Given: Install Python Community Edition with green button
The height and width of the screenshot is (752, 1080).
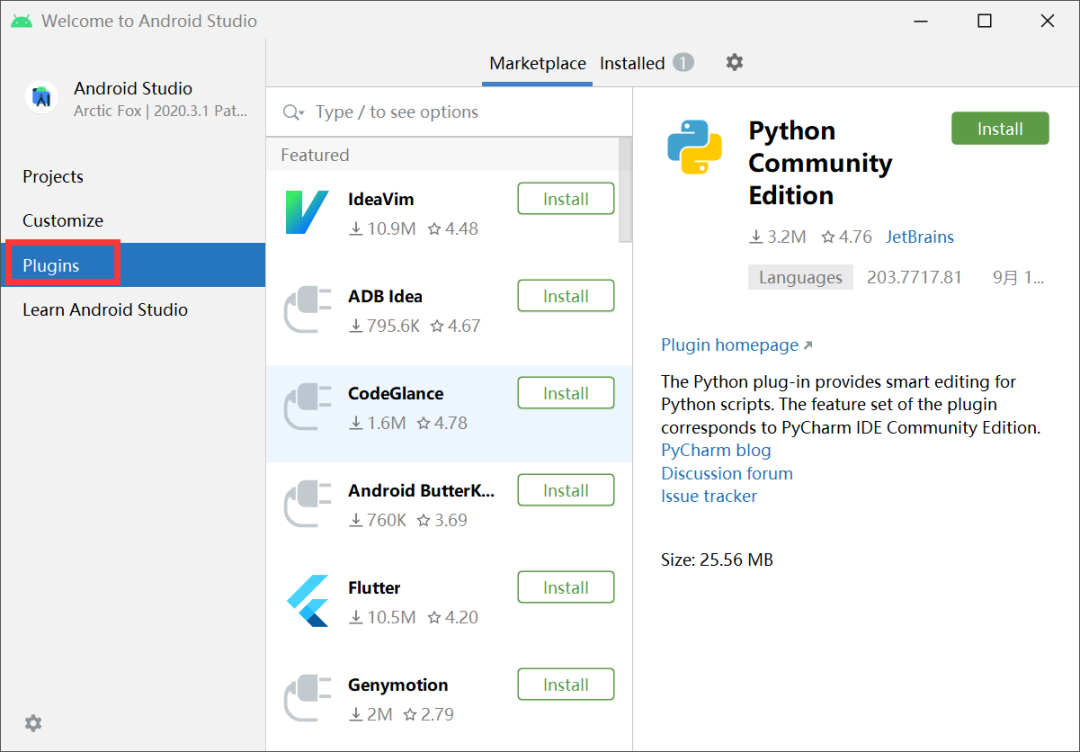Looking at the screenshot, I should pos(1000,129).
